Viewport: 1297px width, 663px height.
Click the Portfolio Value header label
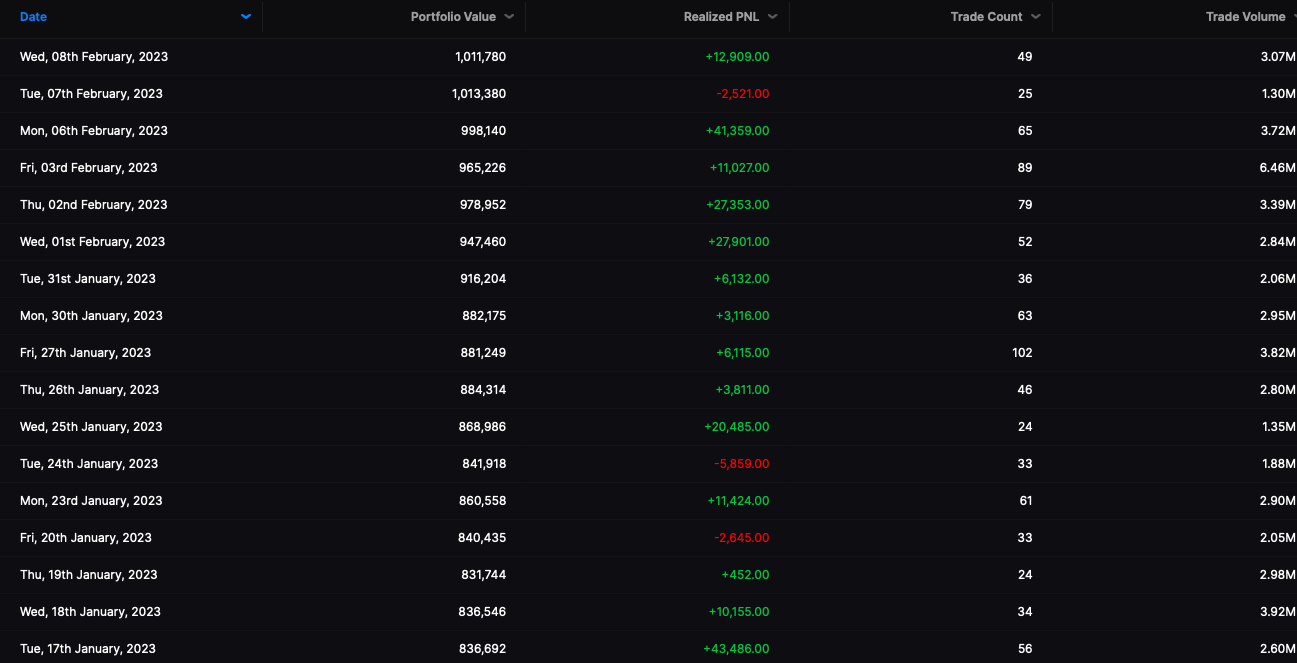pos(453,17)
